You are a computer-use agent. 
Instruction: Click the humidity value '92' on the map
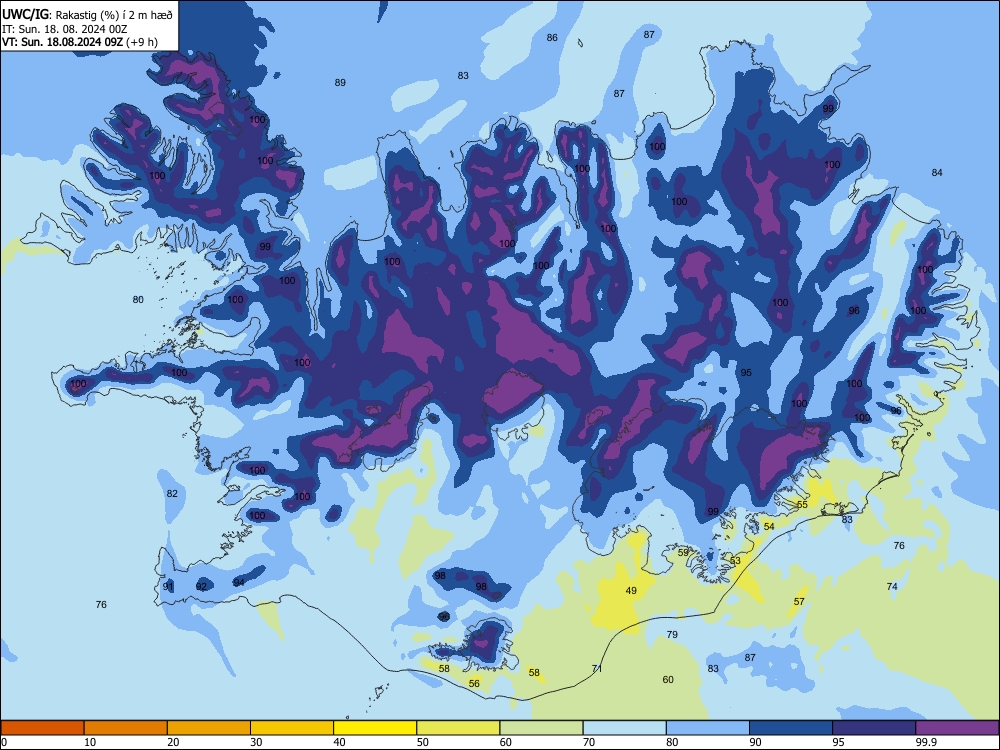click(202, 586)
